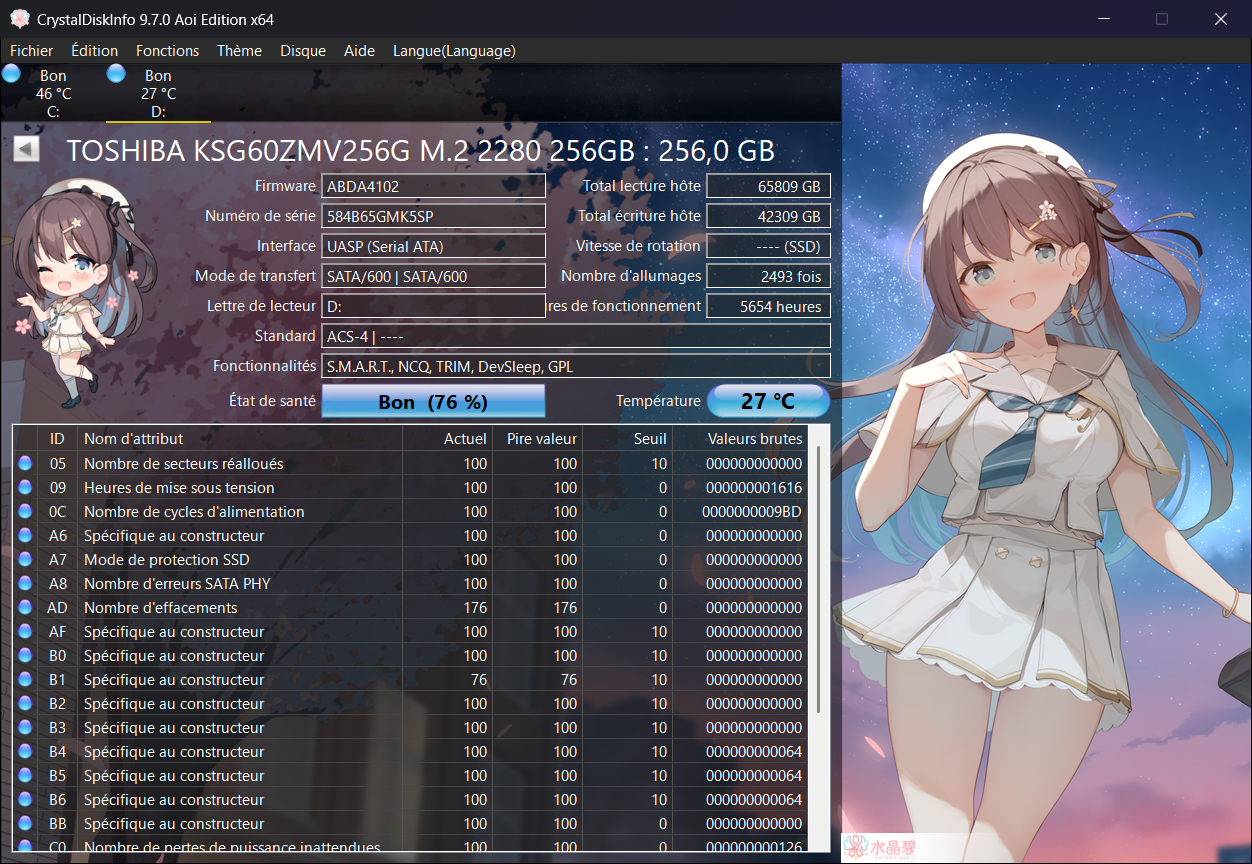
Task: Click the Firmware field ABDA4102
Action: point(433,186)
